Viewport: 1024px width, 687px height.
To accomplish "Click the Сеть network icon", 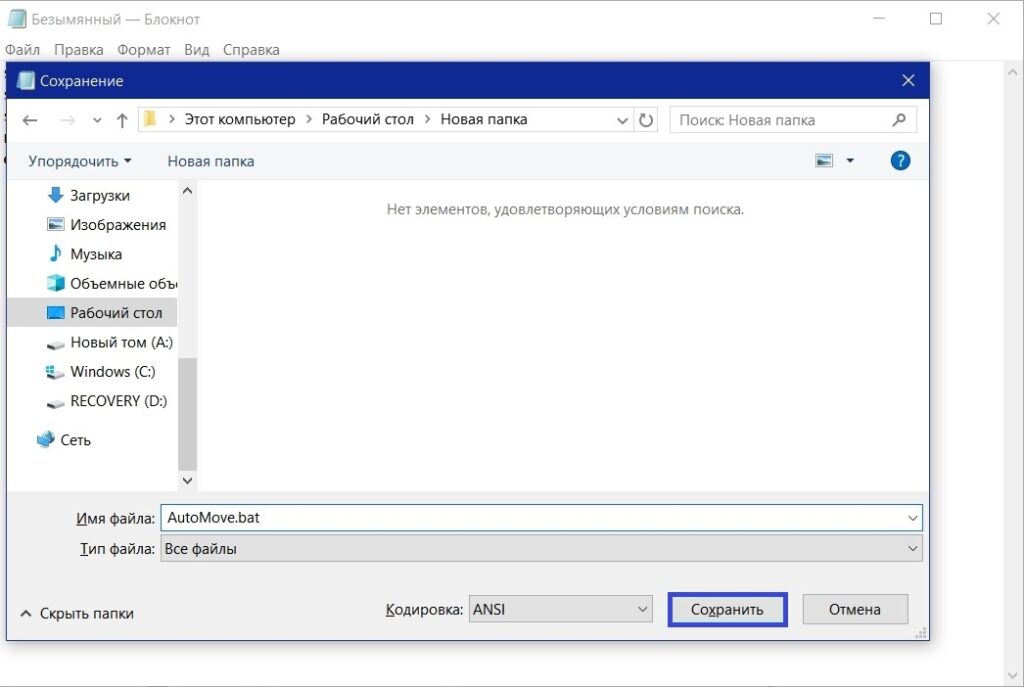I will pos(46,439).
